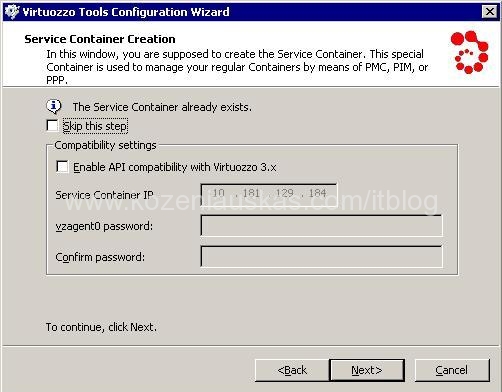Click the 'vzagent0 password:' label
This screenshot has width=502, height=392.
click(x=104, y=226)
